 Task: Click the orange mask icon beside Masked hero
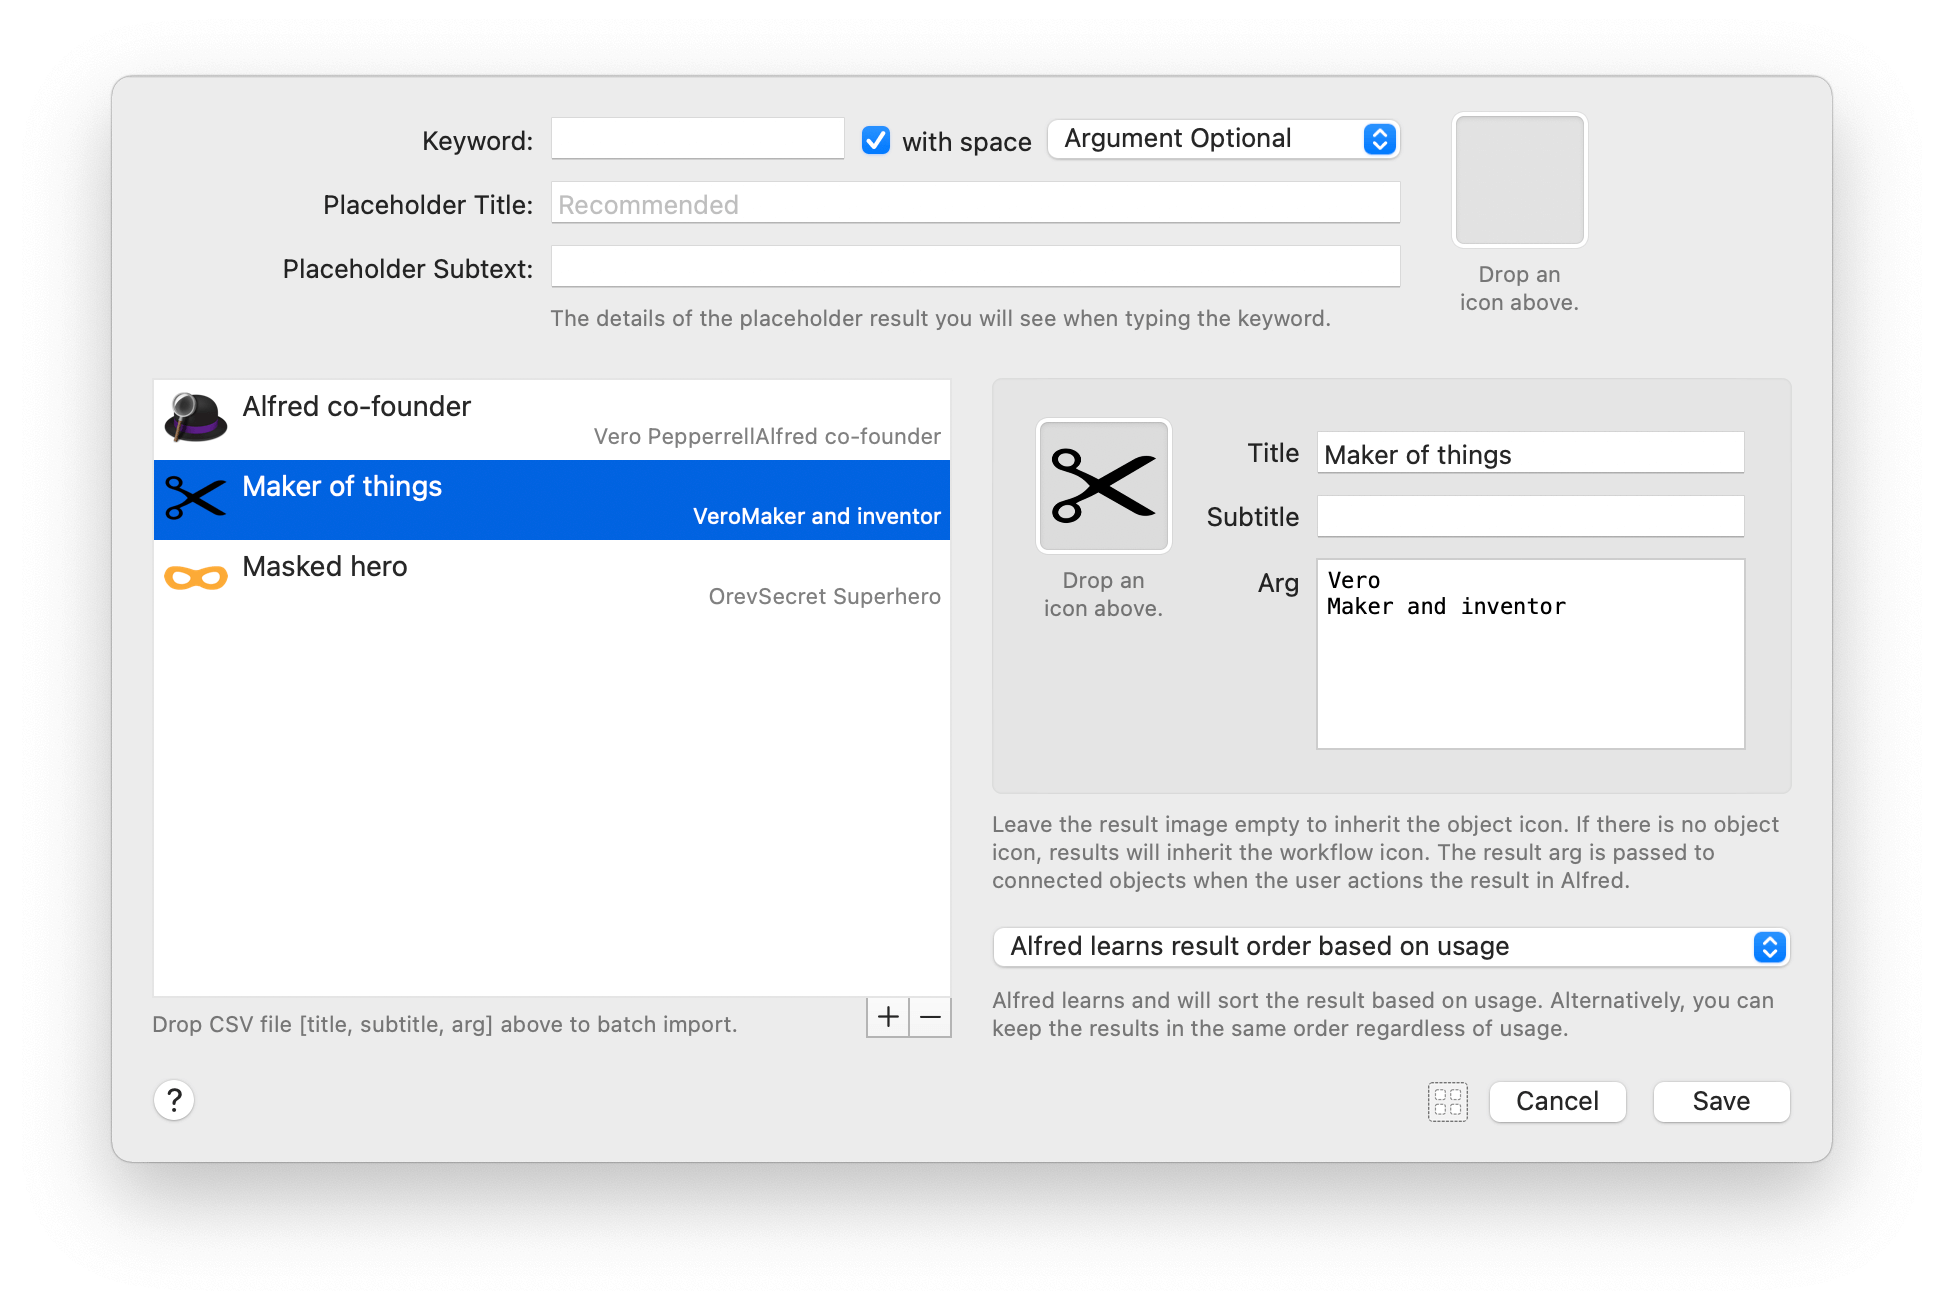pos(194,576)
